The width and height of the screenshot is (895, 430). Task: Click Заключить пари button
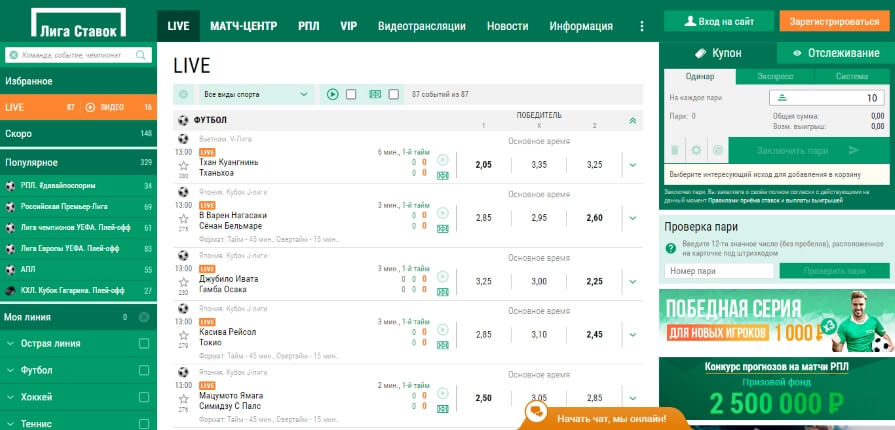click(807, 151)
